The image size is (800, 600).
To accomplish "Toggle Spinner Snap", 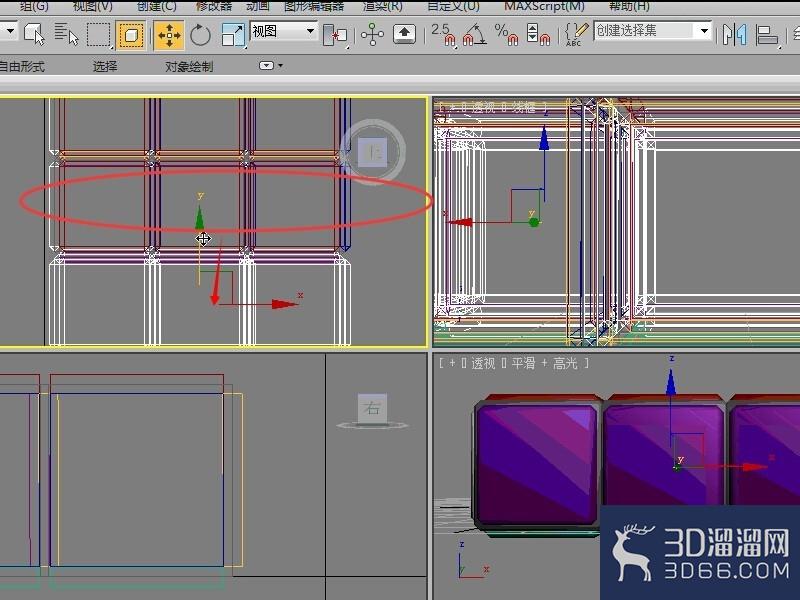I will tap(538, 35).
